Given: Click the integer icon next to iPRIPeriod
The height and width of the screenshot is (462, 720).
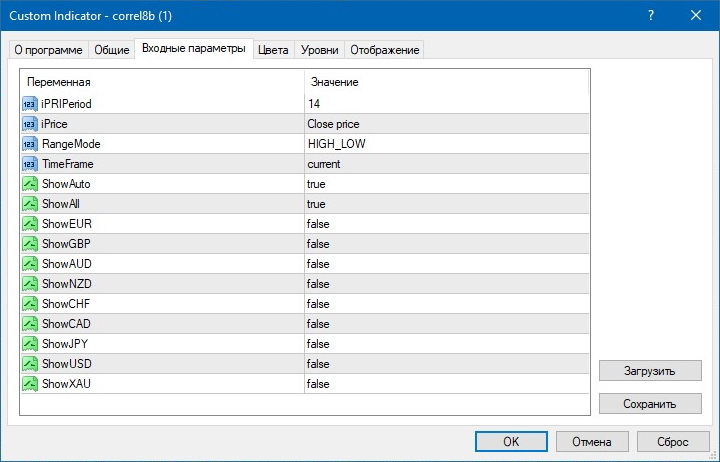Looking at the screenshot, I should pos(29,104).
